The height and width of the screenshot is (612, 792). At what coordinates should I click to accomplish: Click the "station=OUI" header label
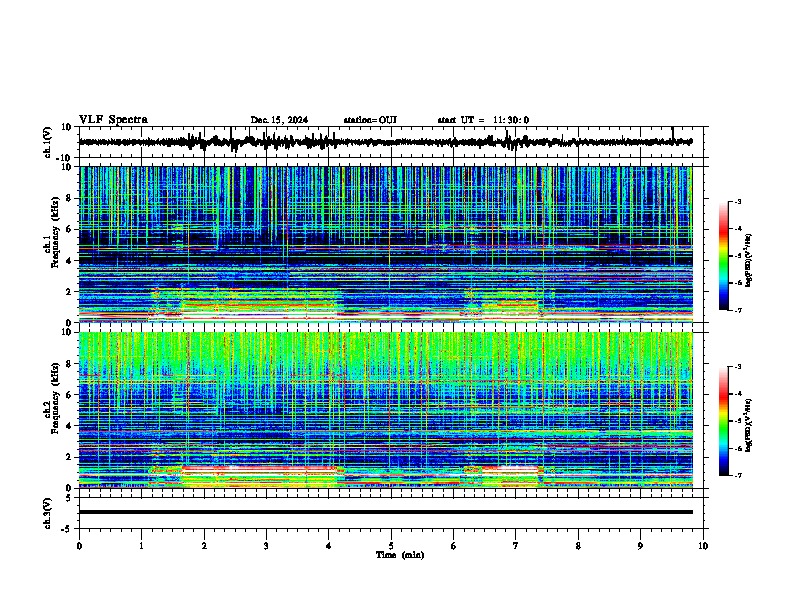[x=370, y=120]
